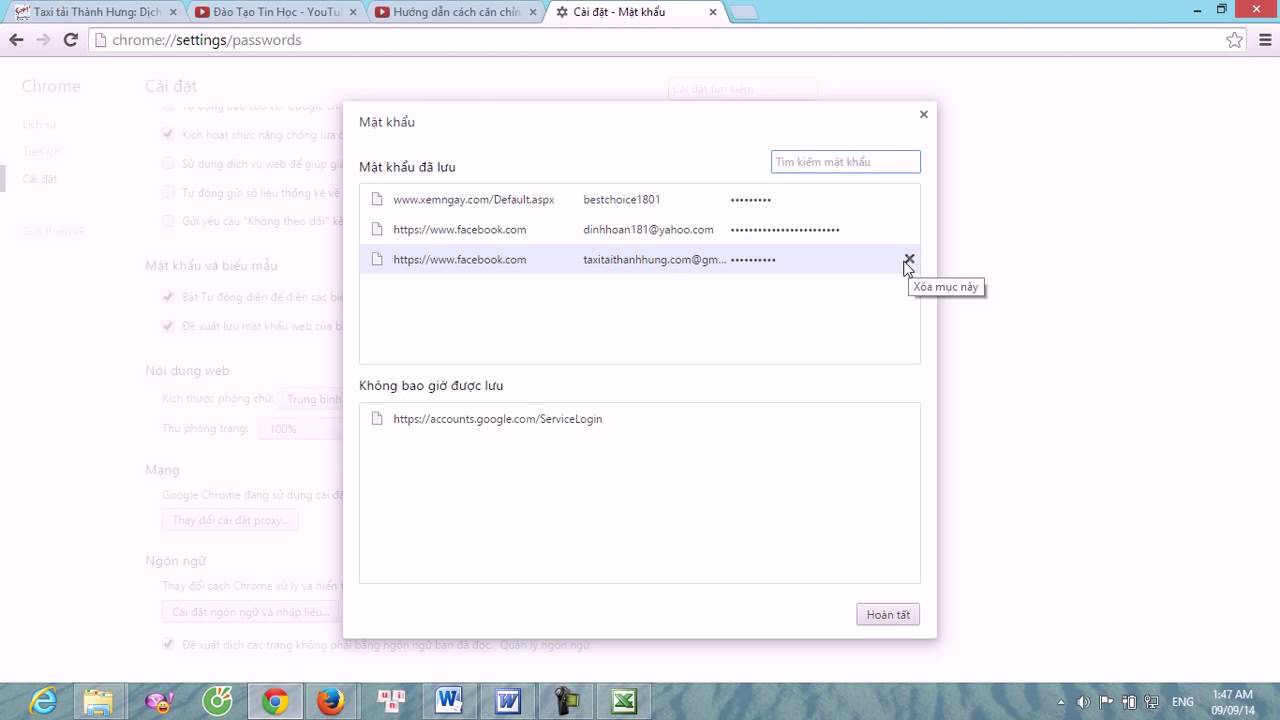Open the second Word document icon
Image resolution: width=1280 pixels, height=720 pixels.
click(507, 702)
